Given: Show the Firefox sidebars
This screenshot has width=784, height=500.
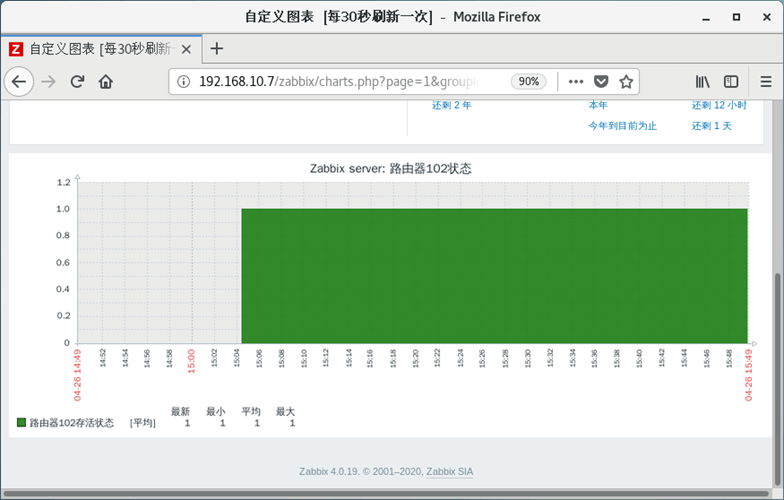Looking at the screenshot, I should 731,82.
